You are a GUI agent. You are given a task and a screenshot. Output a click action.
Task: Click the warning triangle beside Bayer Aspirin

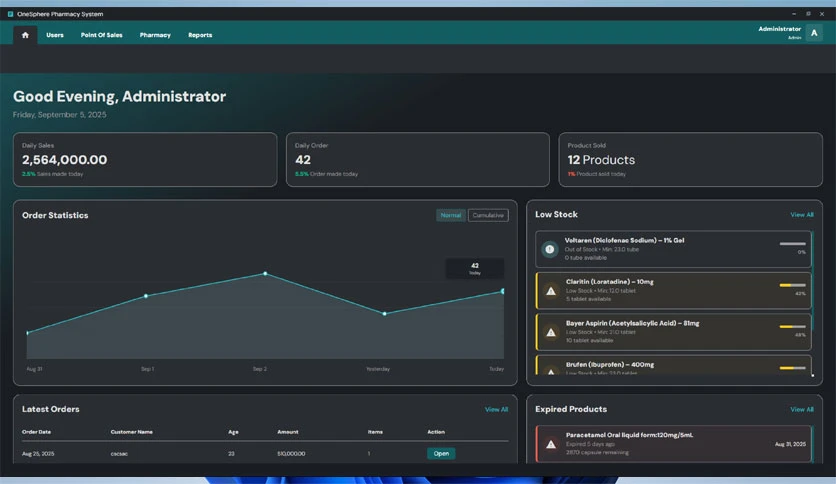tap(551, 333)
